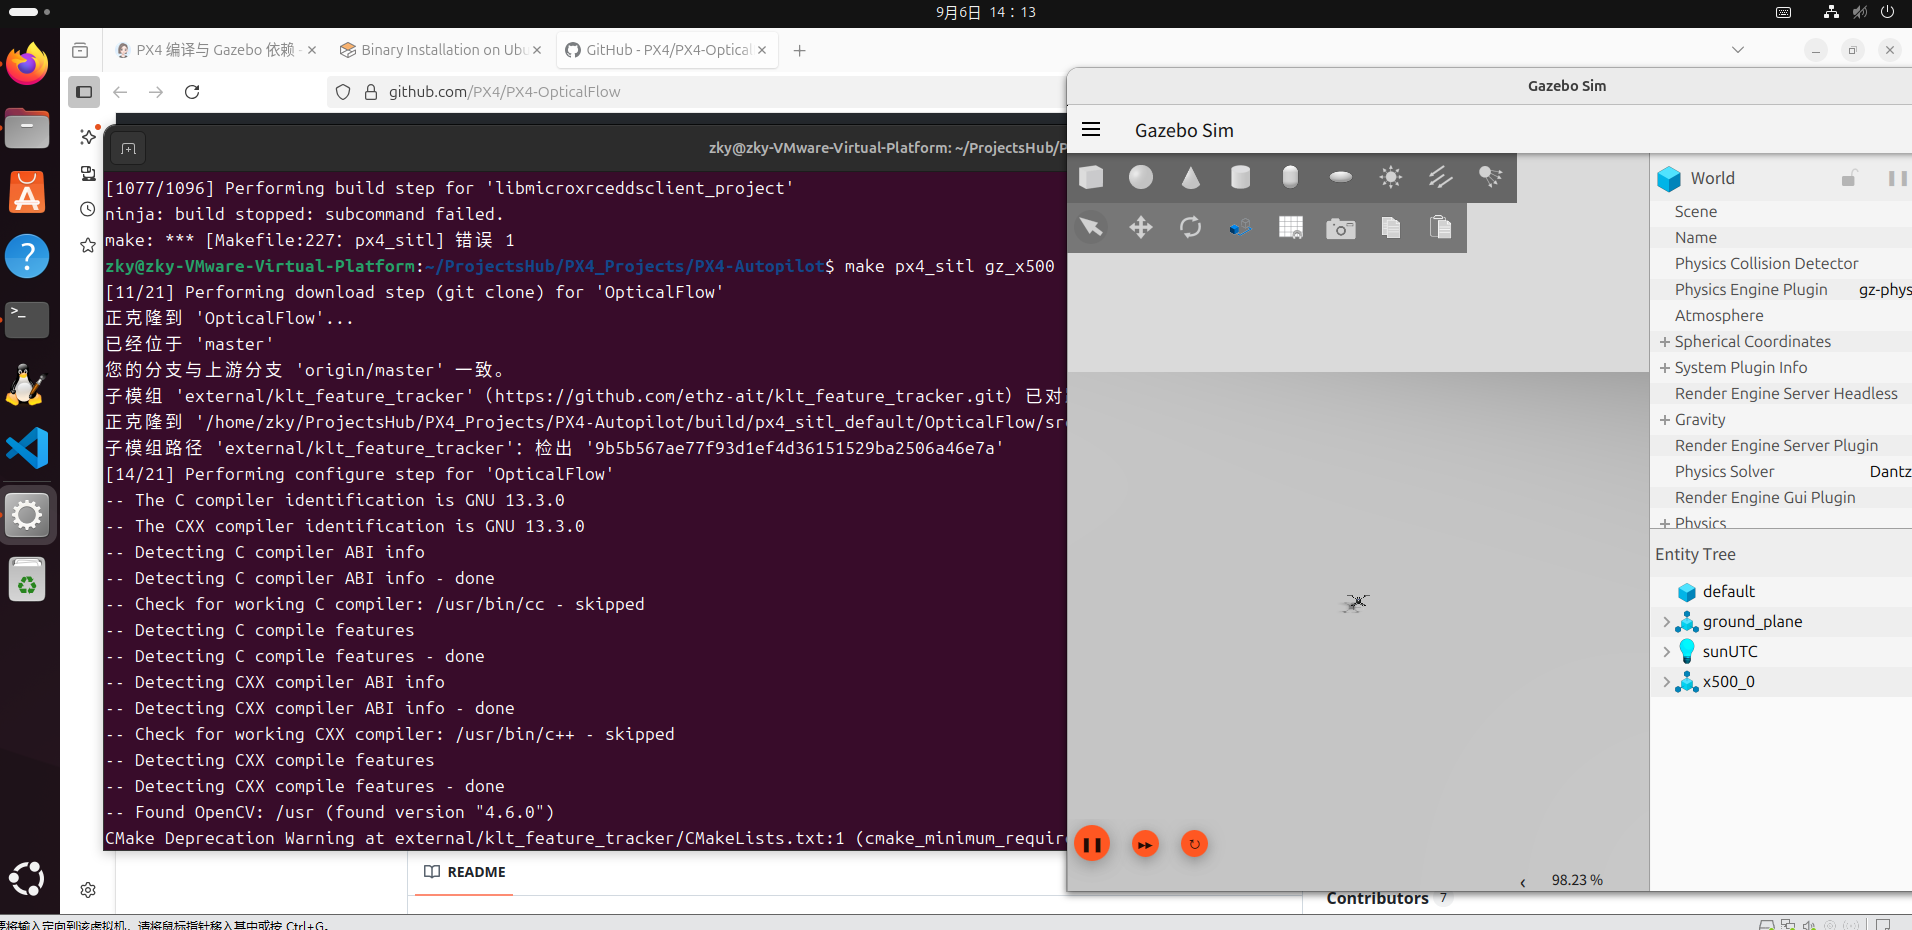This screenshot has width=1912, height=930.
Task: Click Render Engine Server Headless row
Action: 1781,394
